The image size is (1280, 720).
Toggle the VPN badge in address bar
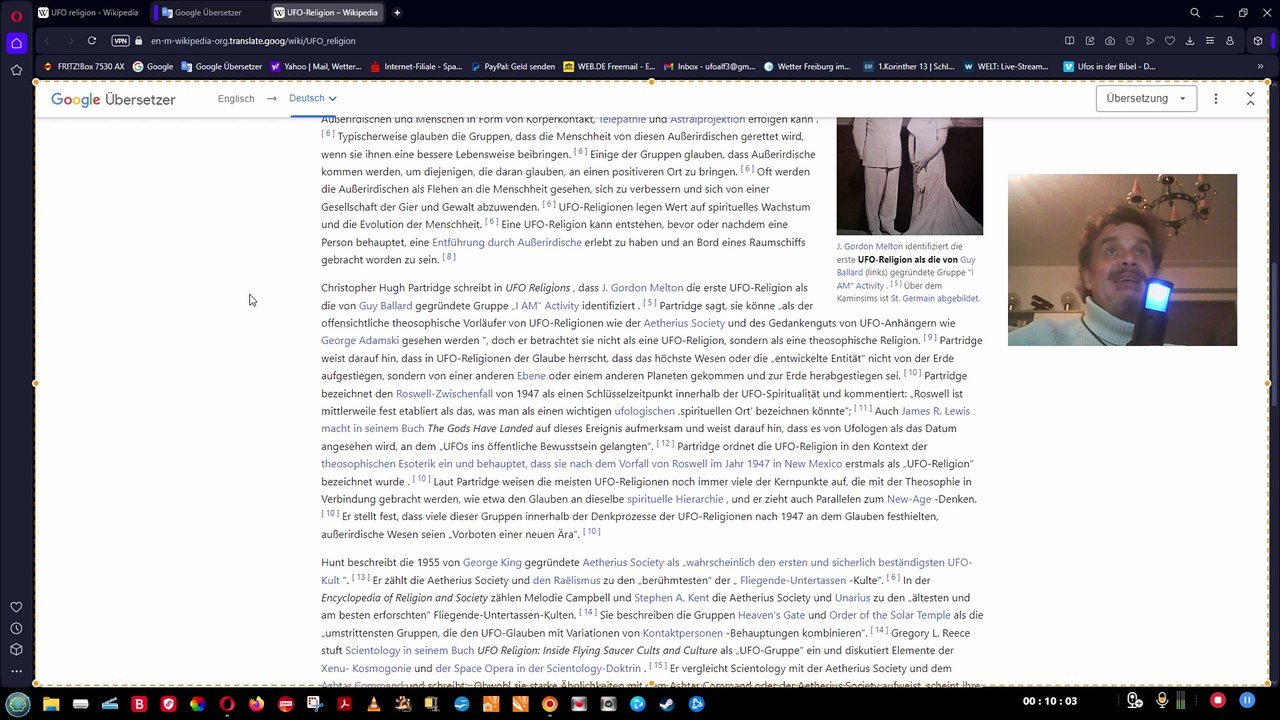pos(121,41)
